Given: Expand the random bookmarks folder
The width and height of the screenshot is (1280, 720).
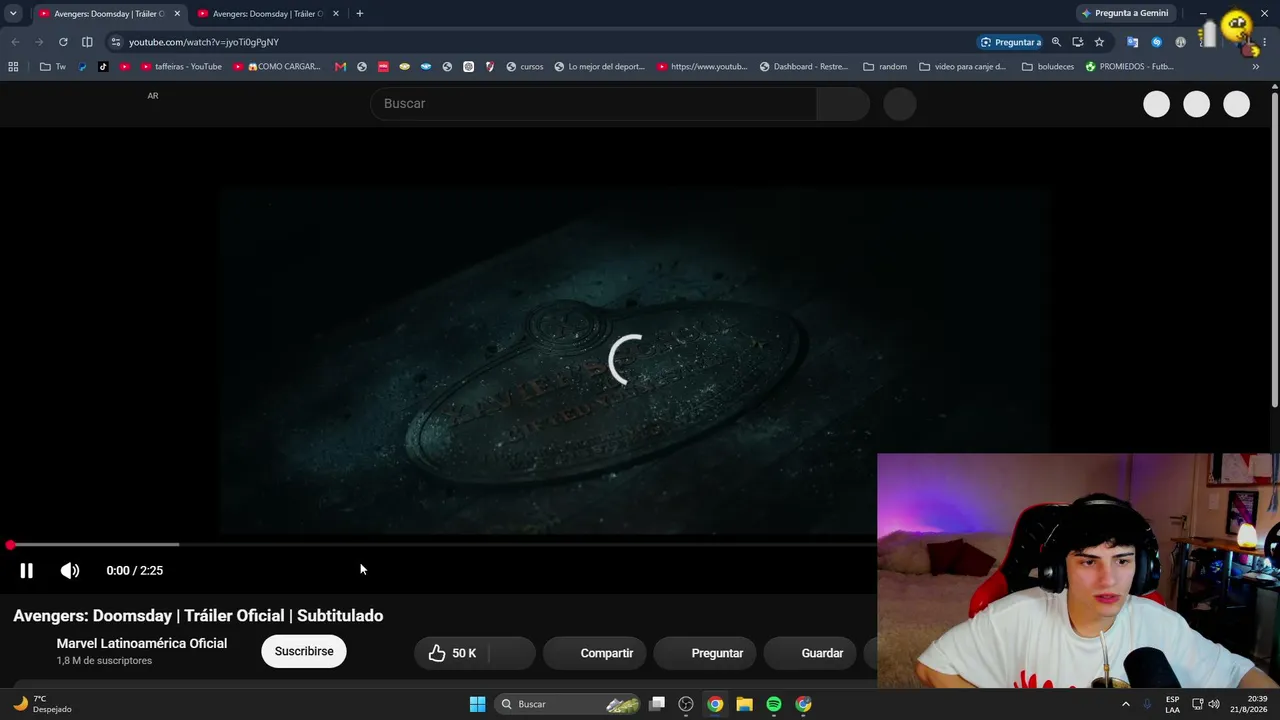Looking at the screenshot, I should click(x=885, y=67).
